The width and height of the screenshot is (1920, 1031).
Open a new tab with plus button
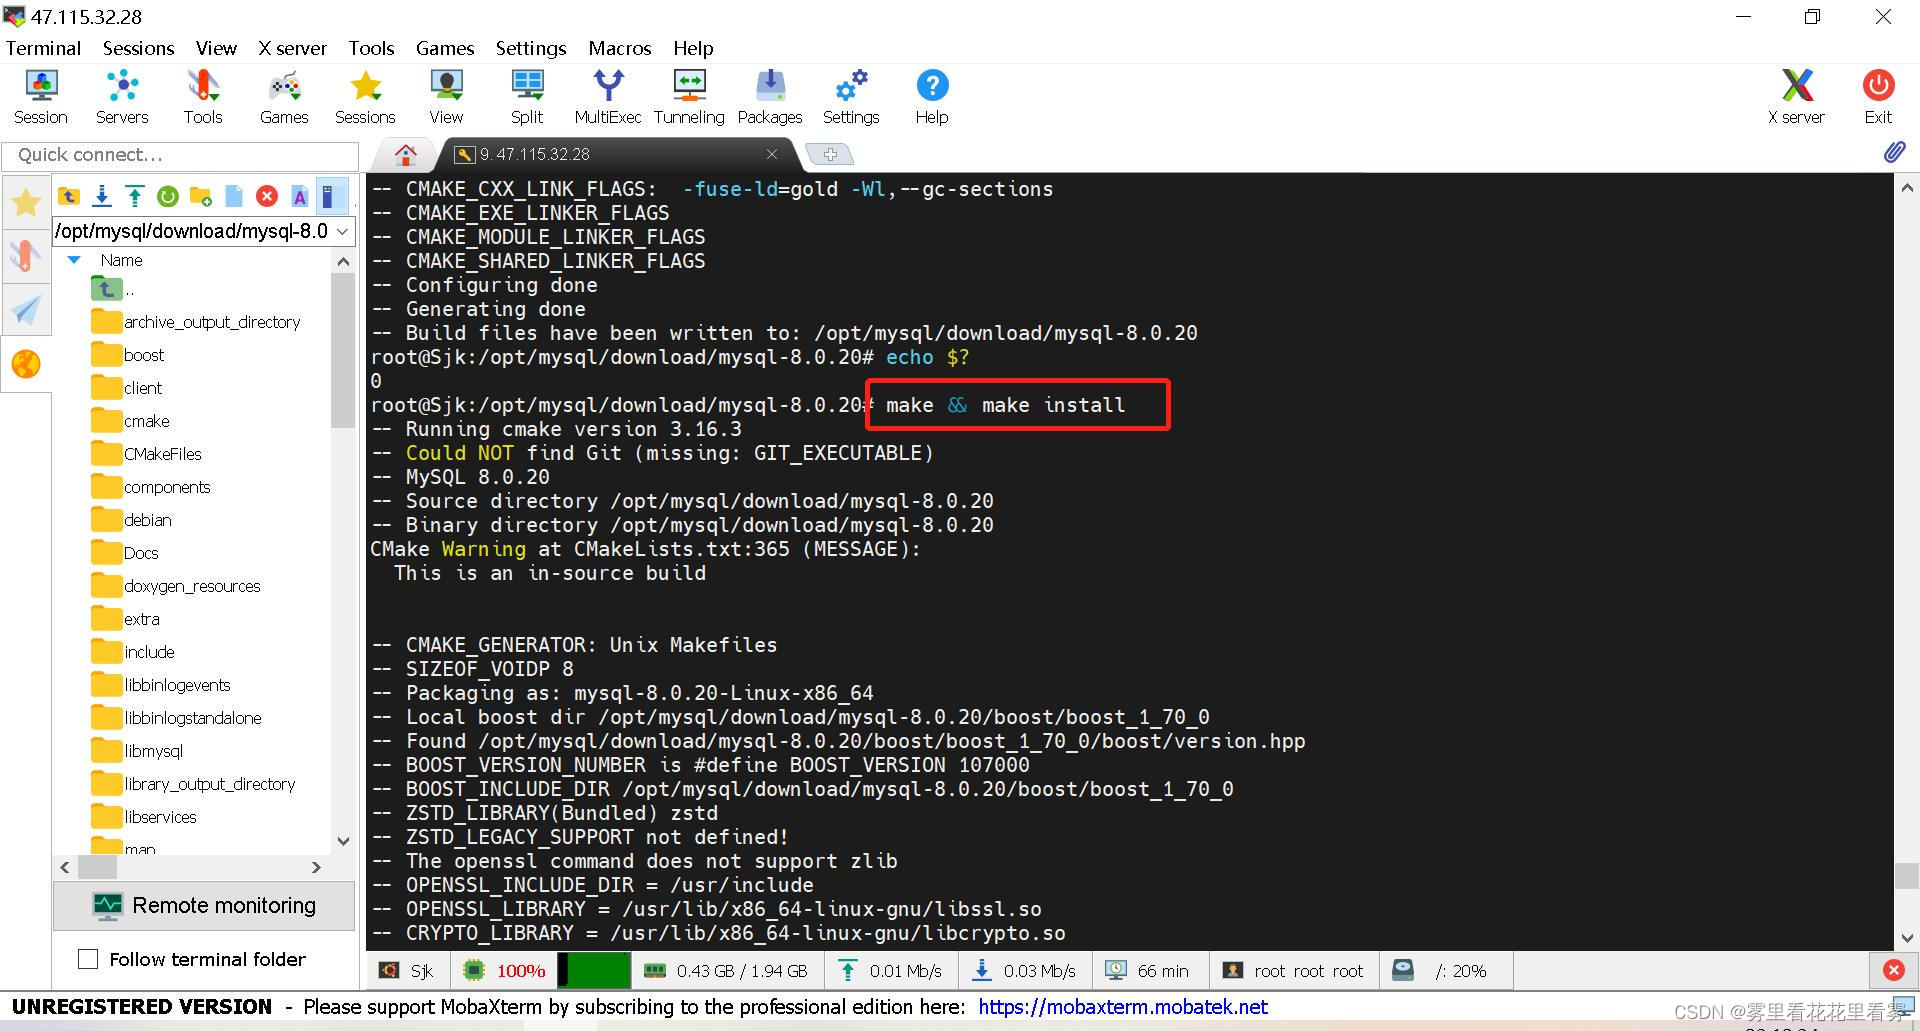tap(830, 154)
